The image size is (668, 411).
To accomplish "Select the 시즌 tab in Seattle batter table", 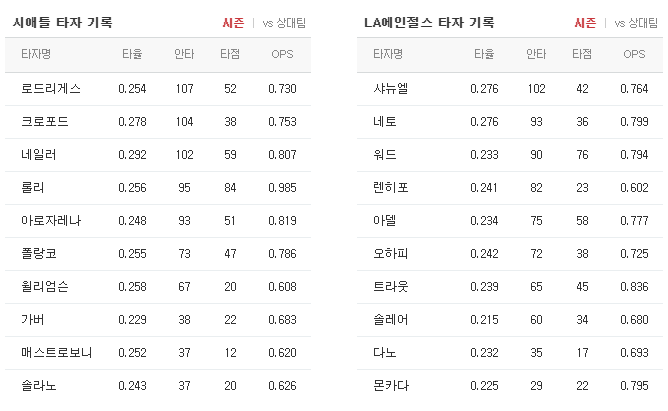I will pos(233,23).
